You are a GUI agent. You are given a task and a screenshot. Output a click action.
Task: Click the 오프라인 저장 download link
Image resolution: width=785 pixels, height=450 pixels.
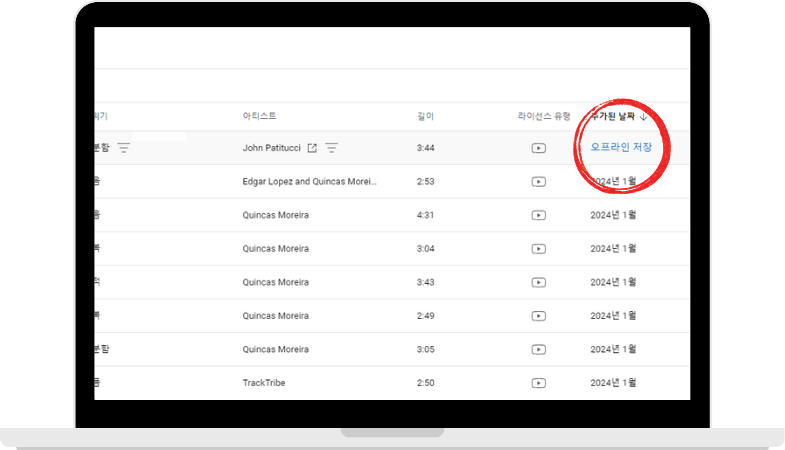pyautogui.click(x=620, y=147)
